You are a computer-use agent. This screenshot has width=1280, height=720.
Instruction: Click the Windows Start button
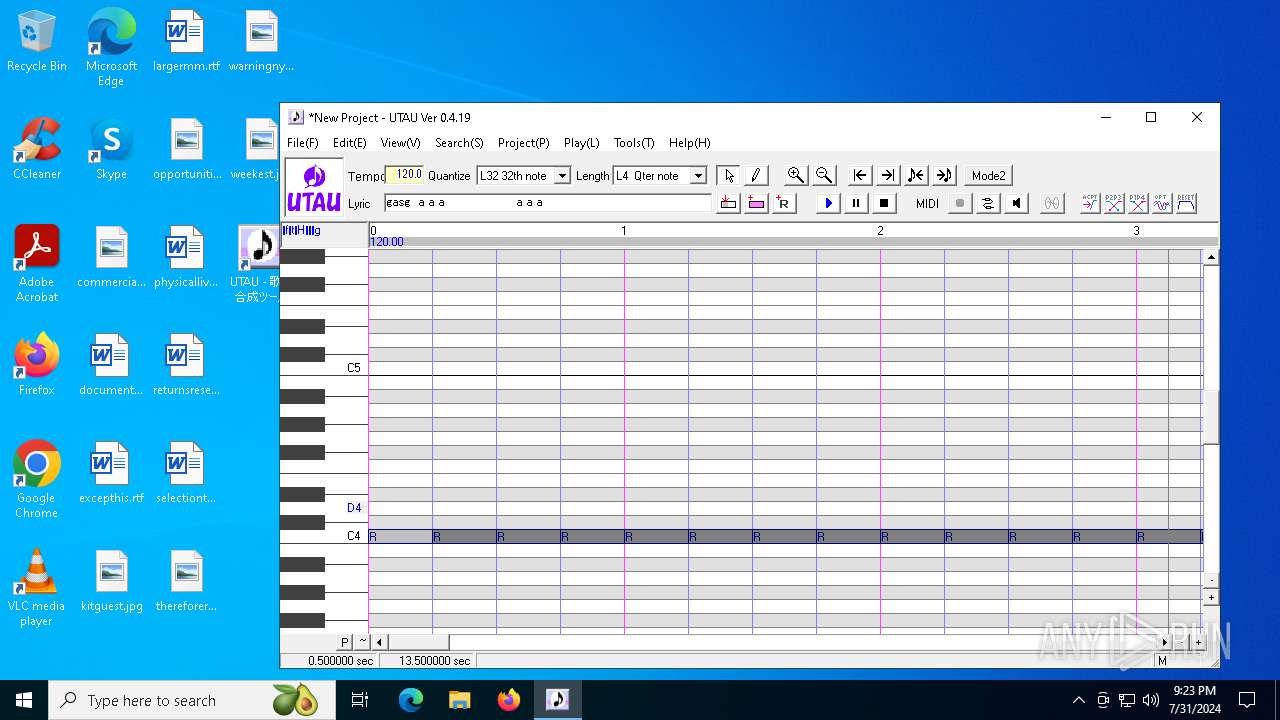24,700
